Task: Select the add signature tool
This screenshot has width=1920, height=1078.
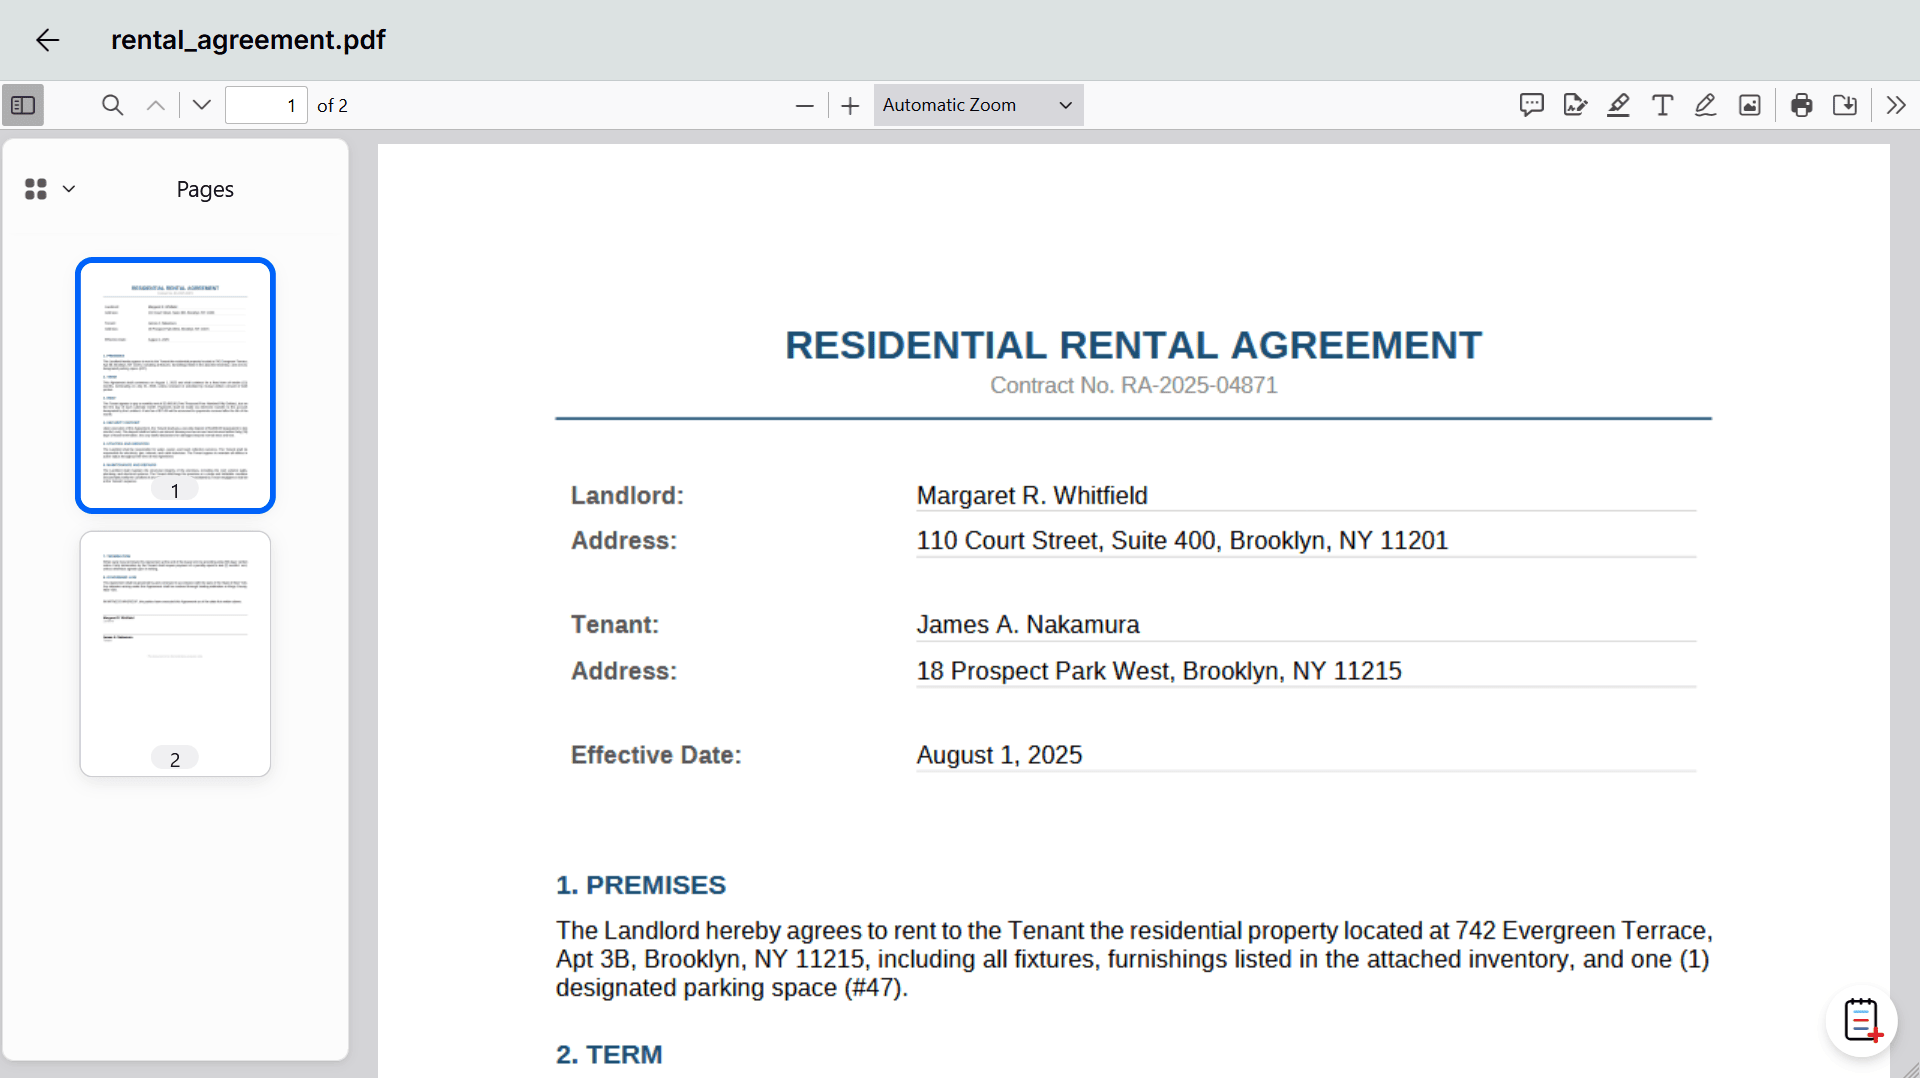Action: click(x=1575, y=105)
